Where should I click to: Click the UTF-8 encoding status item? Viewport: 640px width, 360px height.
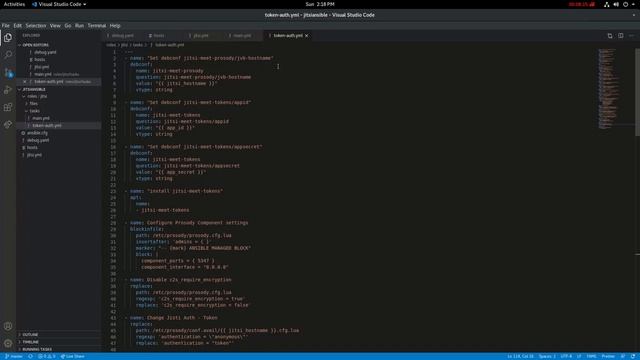pyautogui.click(x=566, y=356)
